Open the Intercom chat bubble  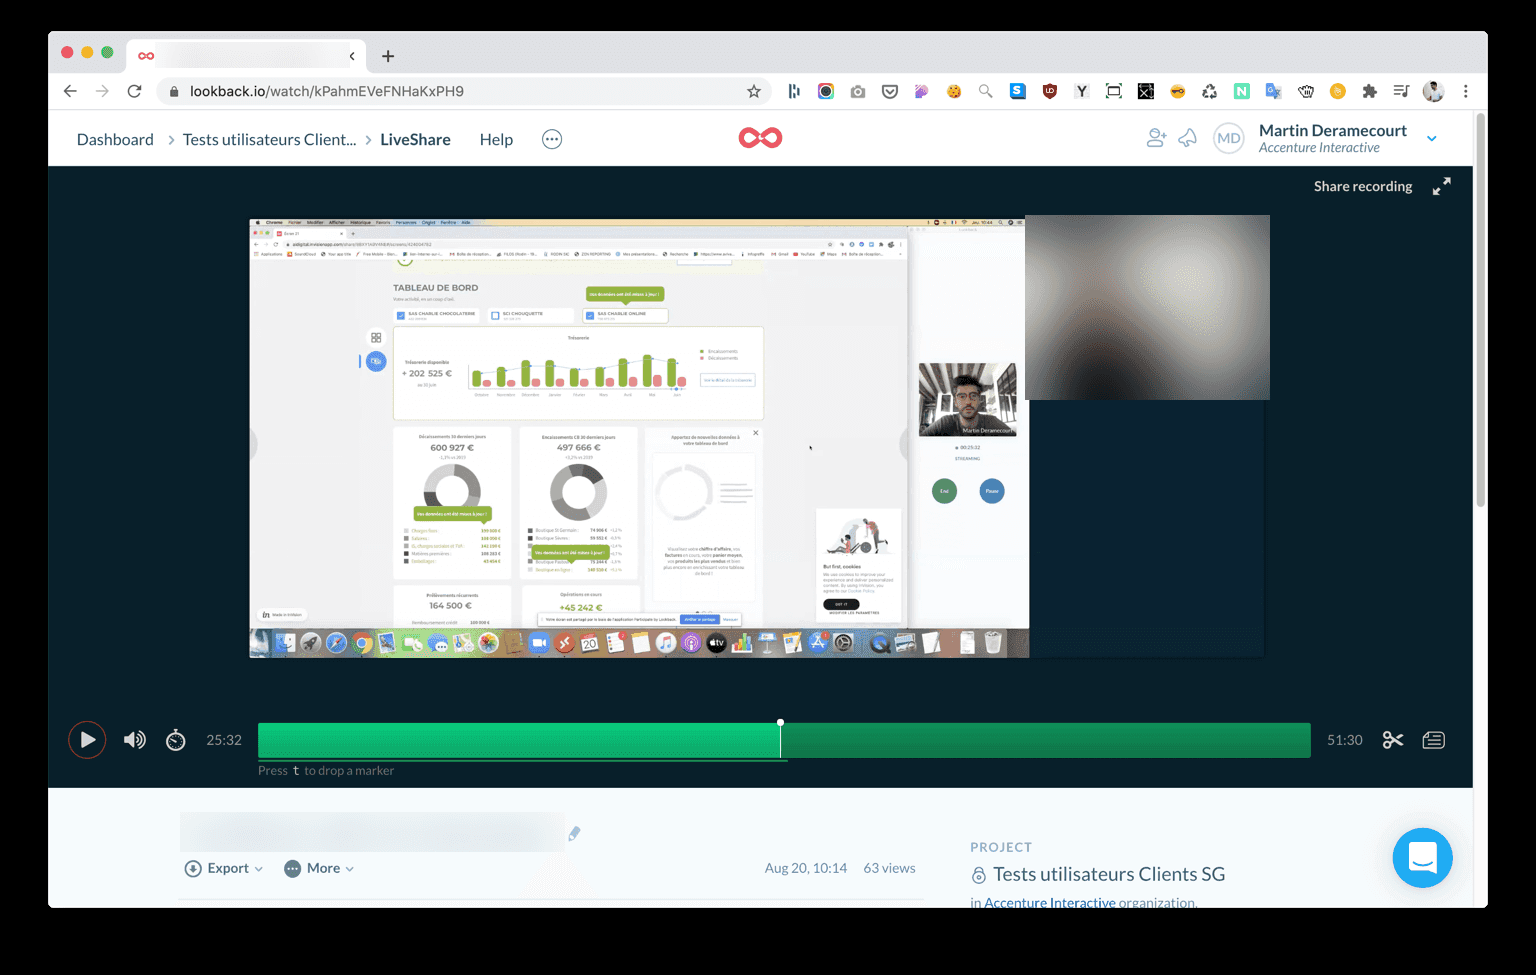coord(1422,858)
